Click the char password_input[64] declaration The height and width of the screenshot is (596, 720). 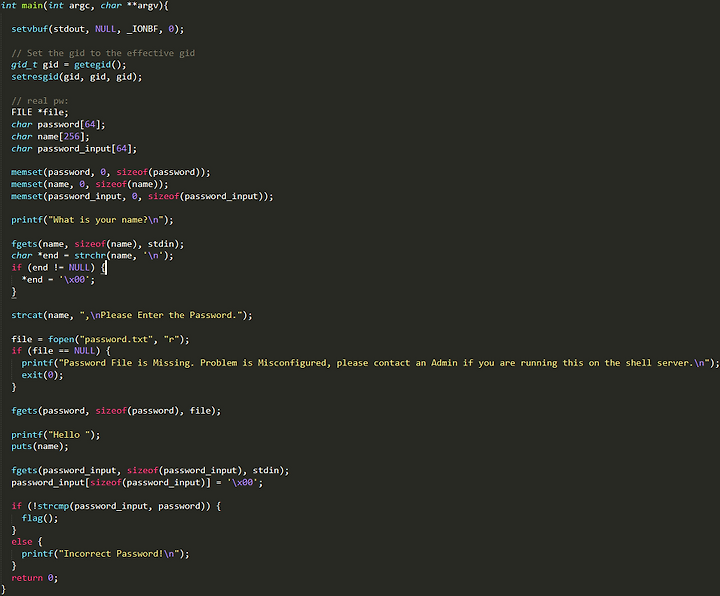74,149
